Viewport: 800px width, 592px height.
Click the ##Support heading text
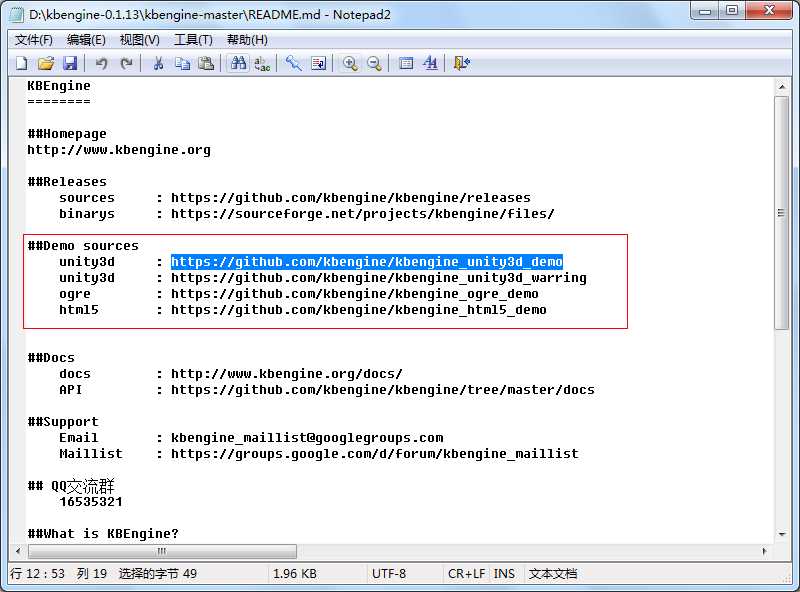click(63, 422)
